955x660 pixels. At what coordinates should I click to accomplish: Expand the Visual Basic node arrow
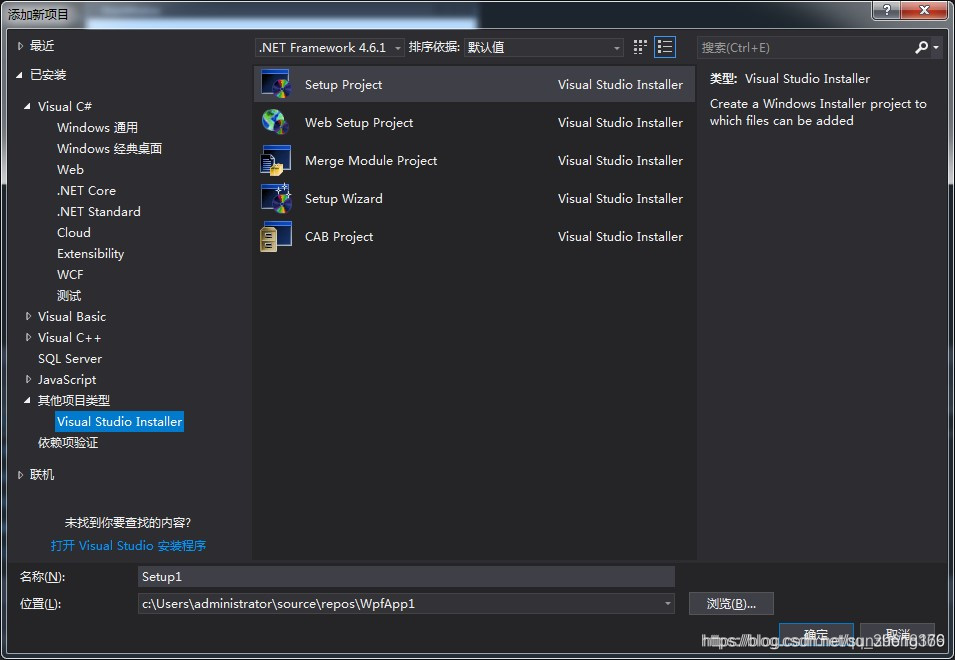[x=28, y=316]
